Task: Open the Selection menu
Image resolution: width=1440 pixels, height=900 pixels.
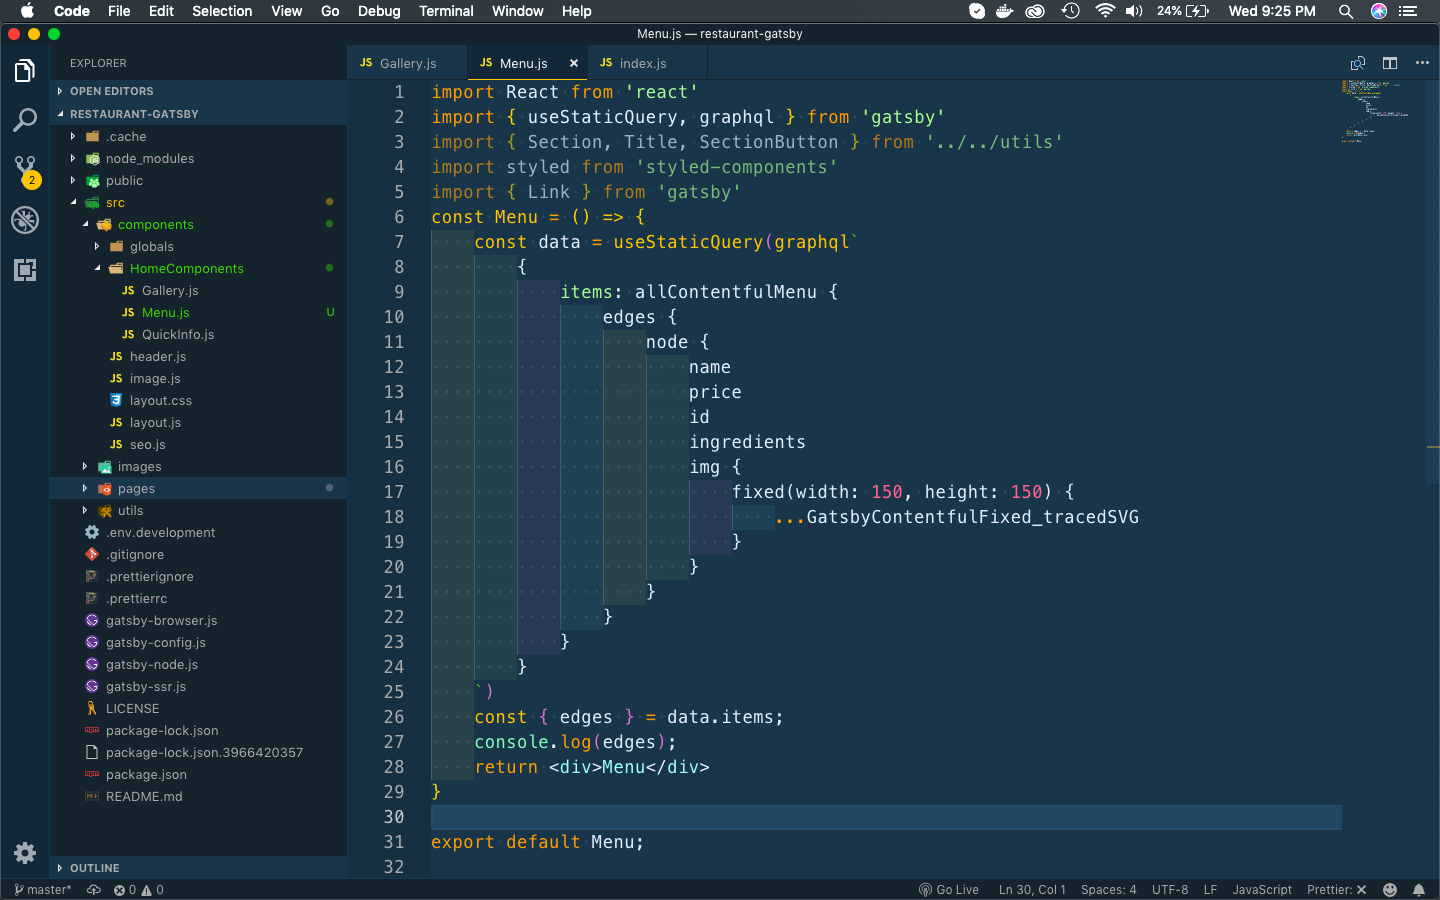Action: [222, 11]
